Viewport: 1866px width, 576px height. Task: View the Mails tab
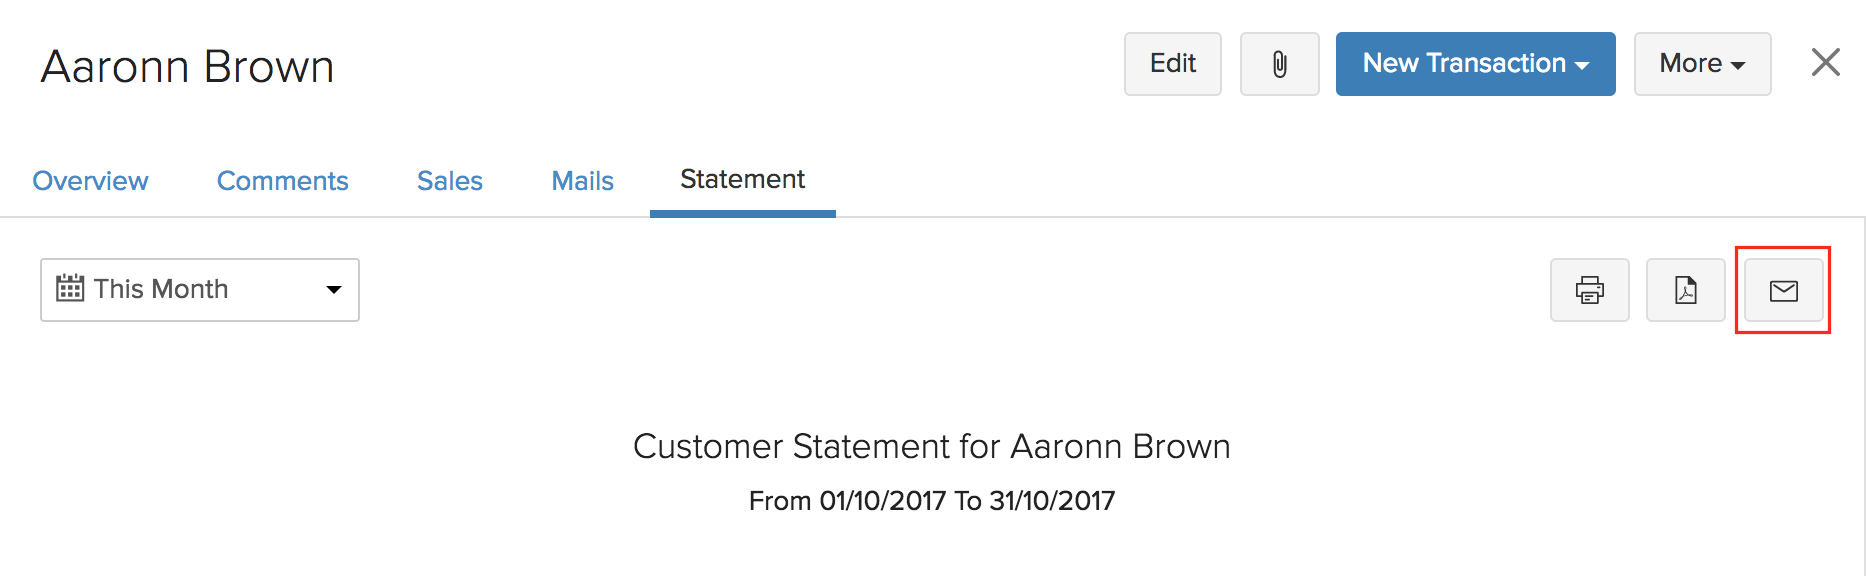[582, 181]
